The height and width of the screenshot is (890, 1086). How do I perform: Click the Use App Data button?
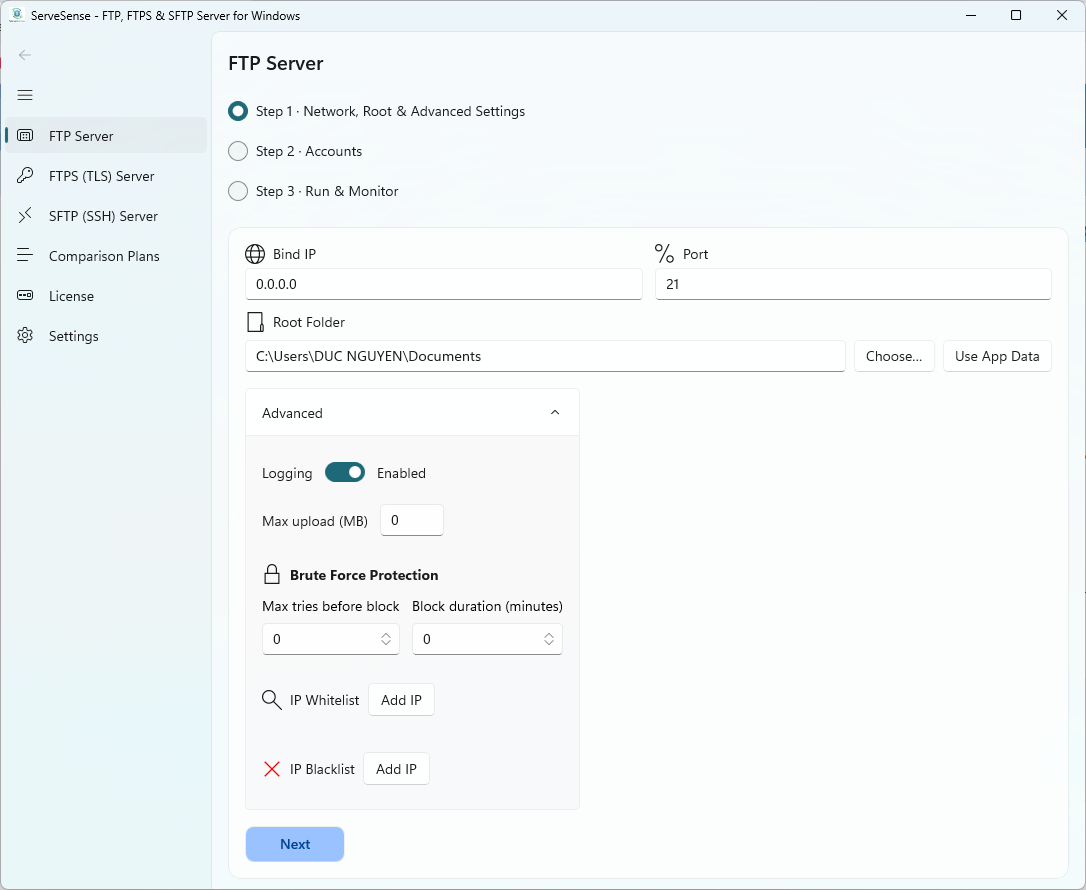tap(997, 356)
